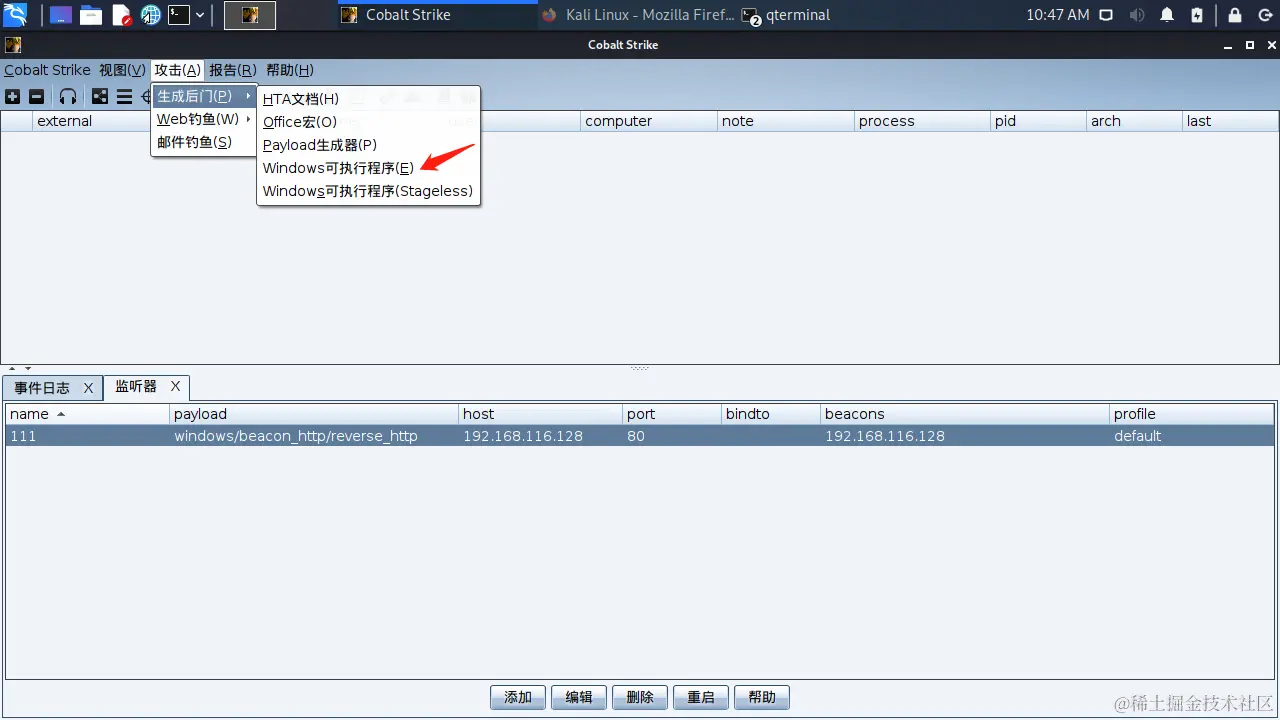Switch to 事件日志 tab
The height and width of the screenshot is (720, 1280).
pyautogui.click(x=42, y=388)
